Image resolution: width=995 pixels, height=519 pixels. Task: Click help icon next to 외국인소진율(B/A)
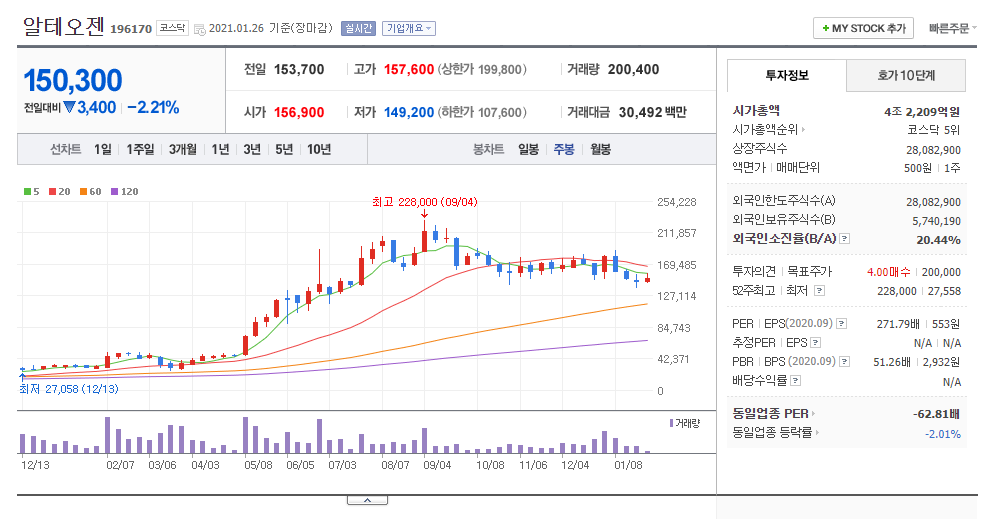(844, 239)
